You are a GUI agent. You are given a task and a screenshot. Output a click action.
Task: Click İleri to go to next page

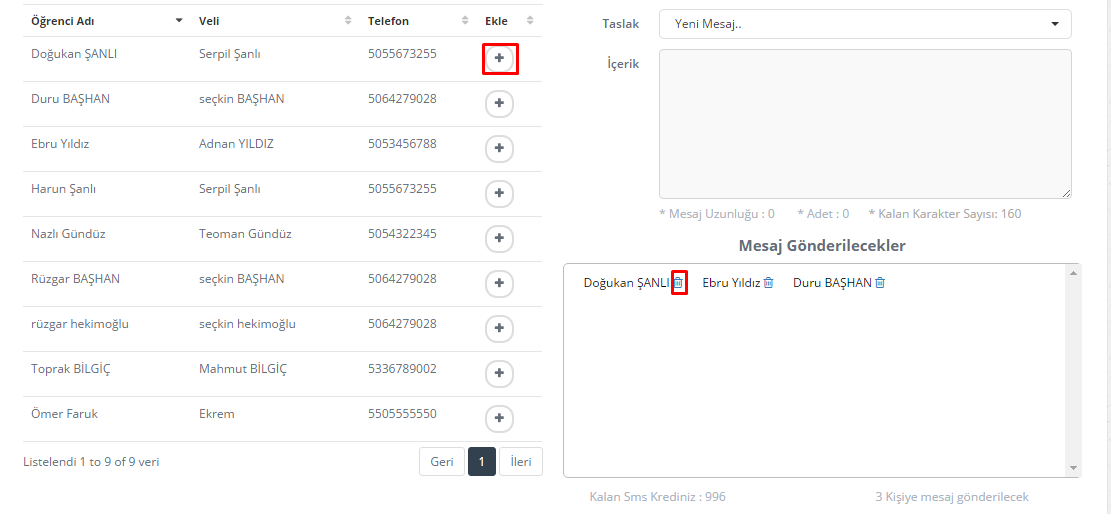pos(520,462)
